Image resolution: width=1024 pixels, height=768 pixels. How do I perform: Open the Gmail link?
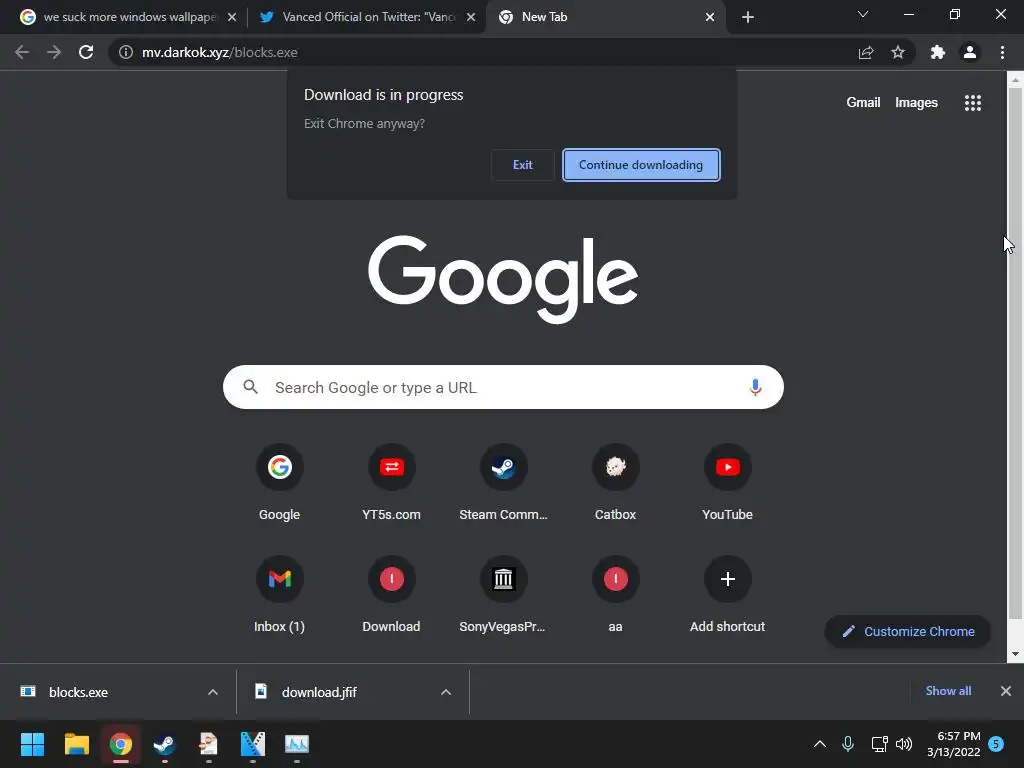pyautogui.click(x=863, y=103)
